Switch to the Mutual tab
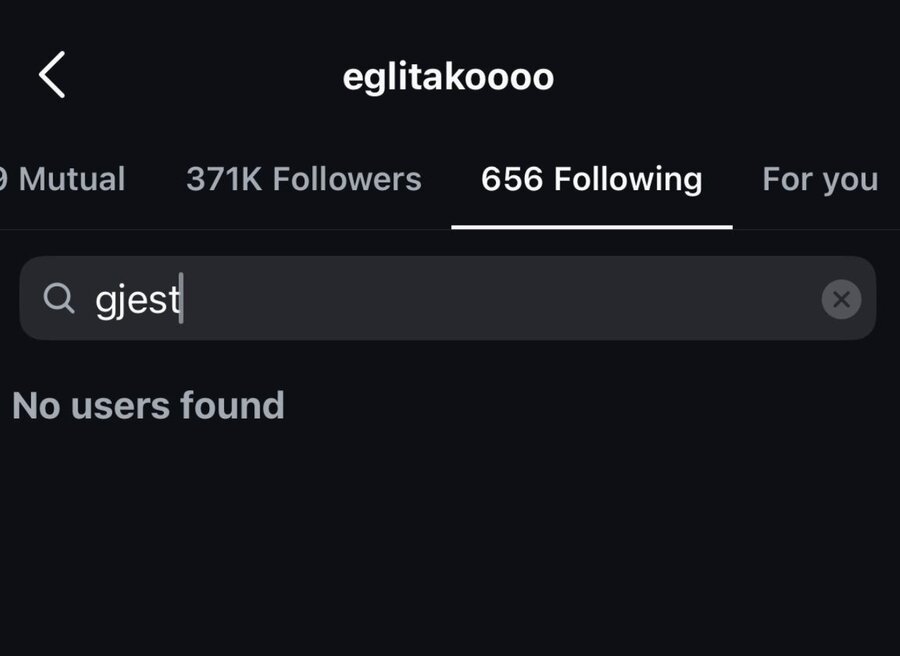900x656 pixels. pyautogui.click(x=63, y=180)
